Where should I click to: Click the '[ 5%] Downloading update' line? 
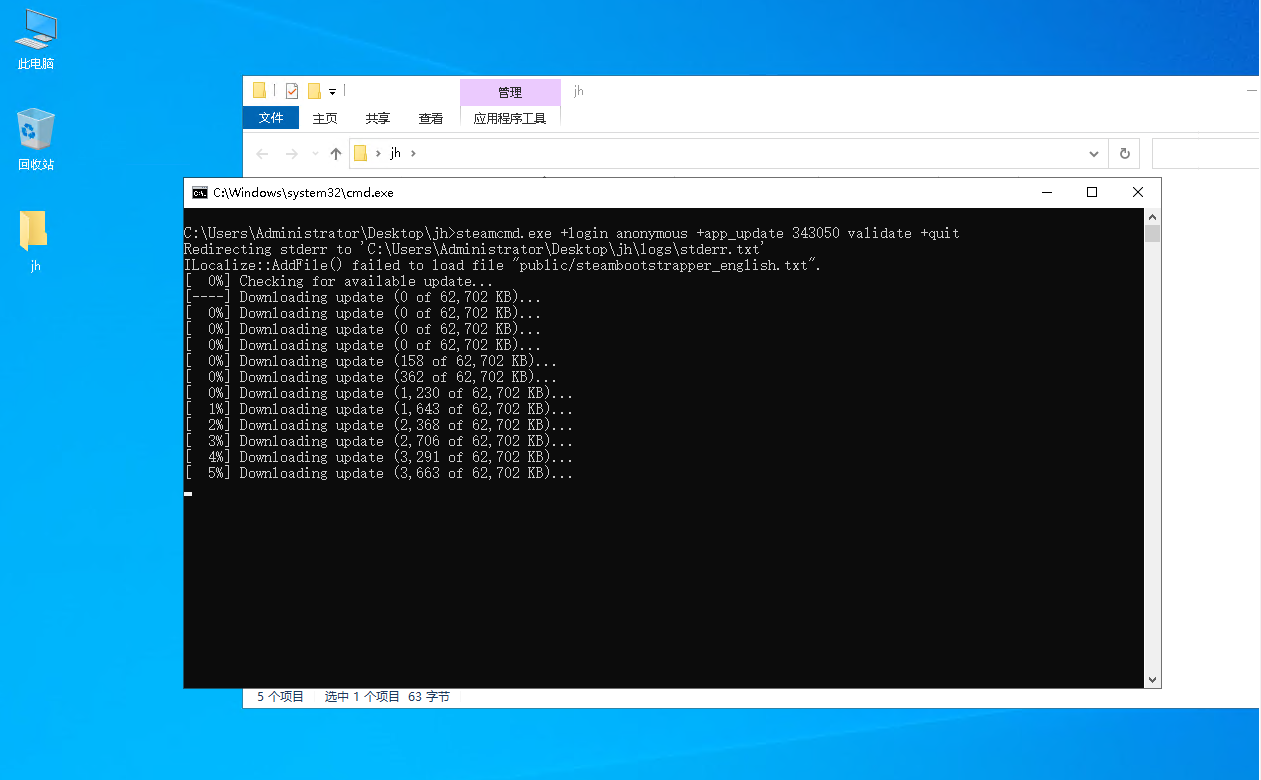tap(379, 473)
